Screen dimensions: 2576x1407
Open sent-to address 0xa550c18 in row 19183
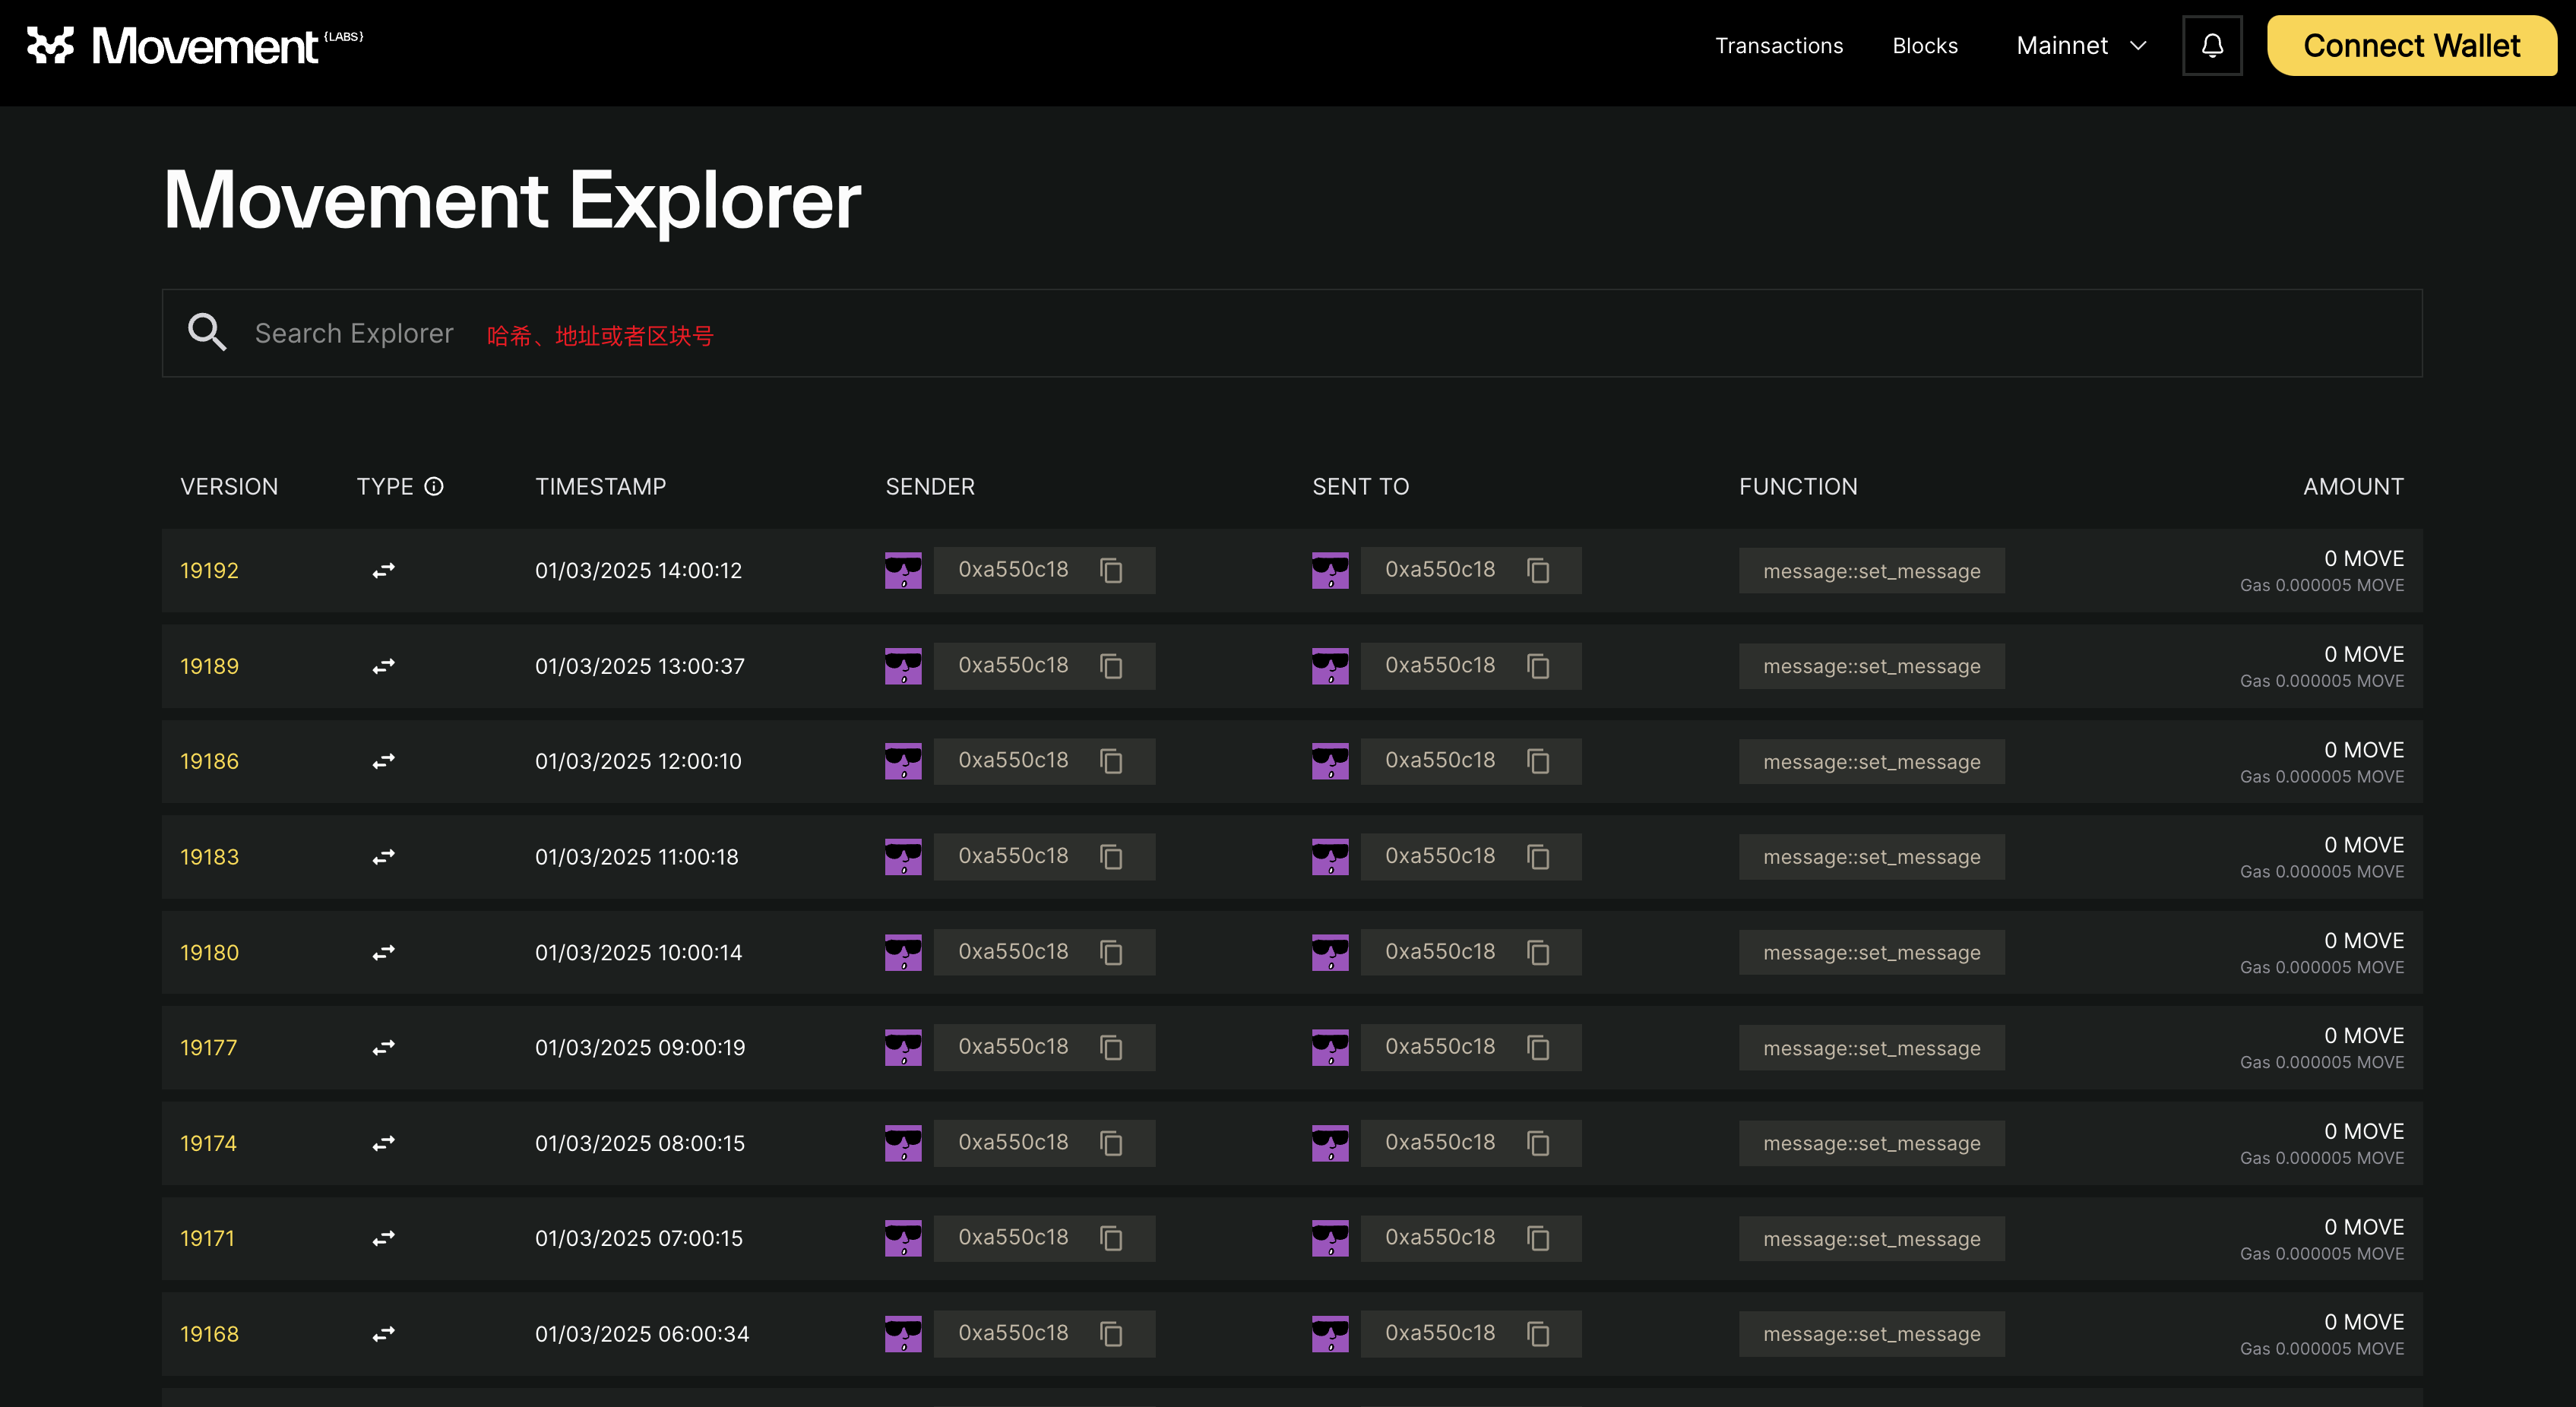tap(1440, 856)
